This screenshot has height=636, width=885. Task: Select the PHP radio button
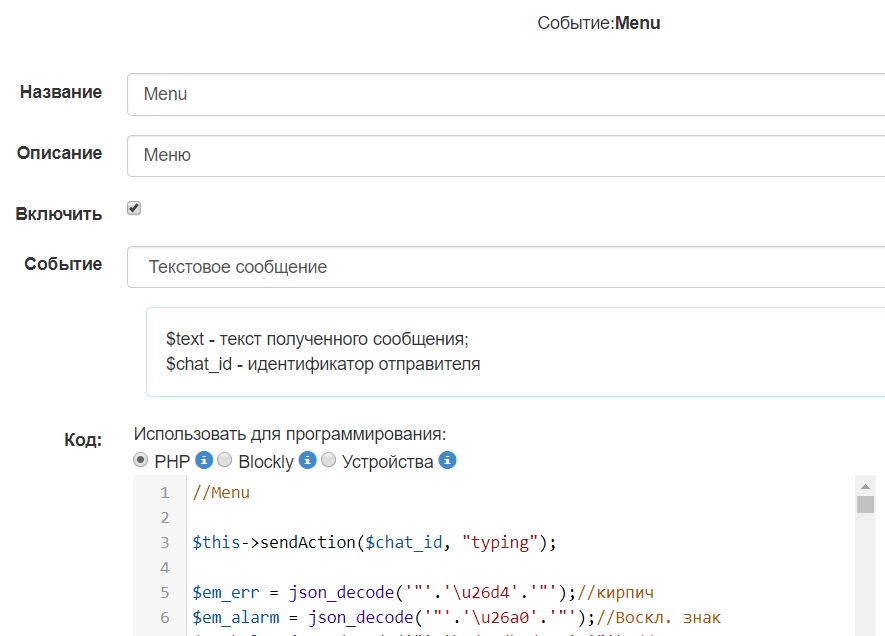point(141,460)
